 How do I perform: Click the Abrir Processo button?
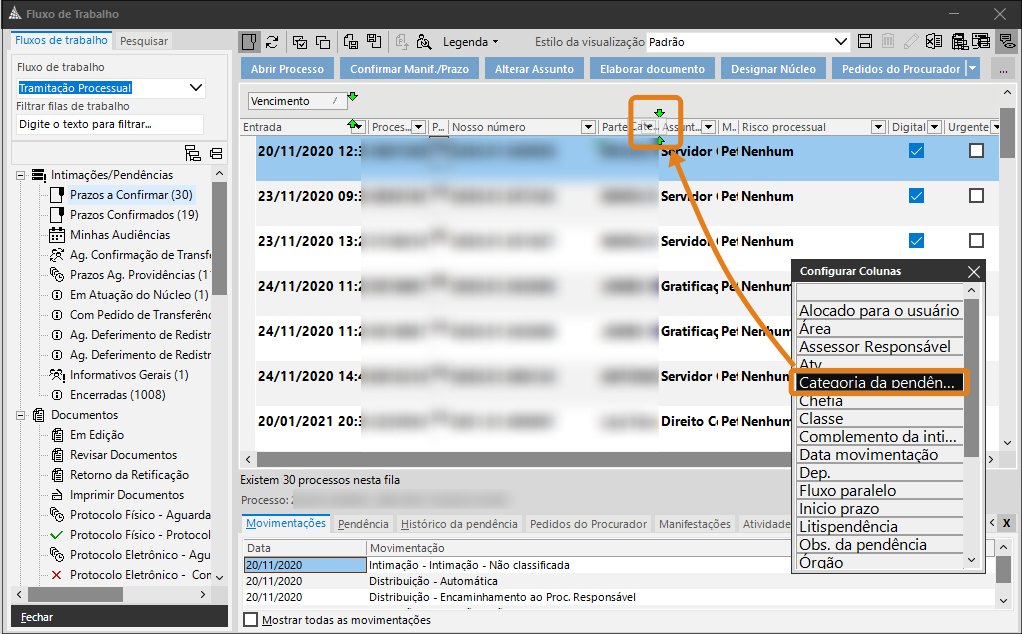(x=287, y=69)
